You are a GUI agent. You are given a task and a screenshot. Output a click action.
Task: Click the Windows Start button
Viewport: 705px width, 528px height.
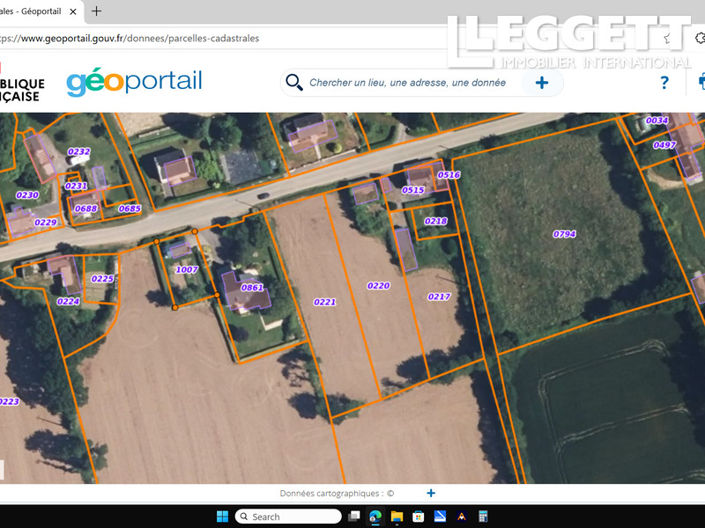[x=220, y=517]
